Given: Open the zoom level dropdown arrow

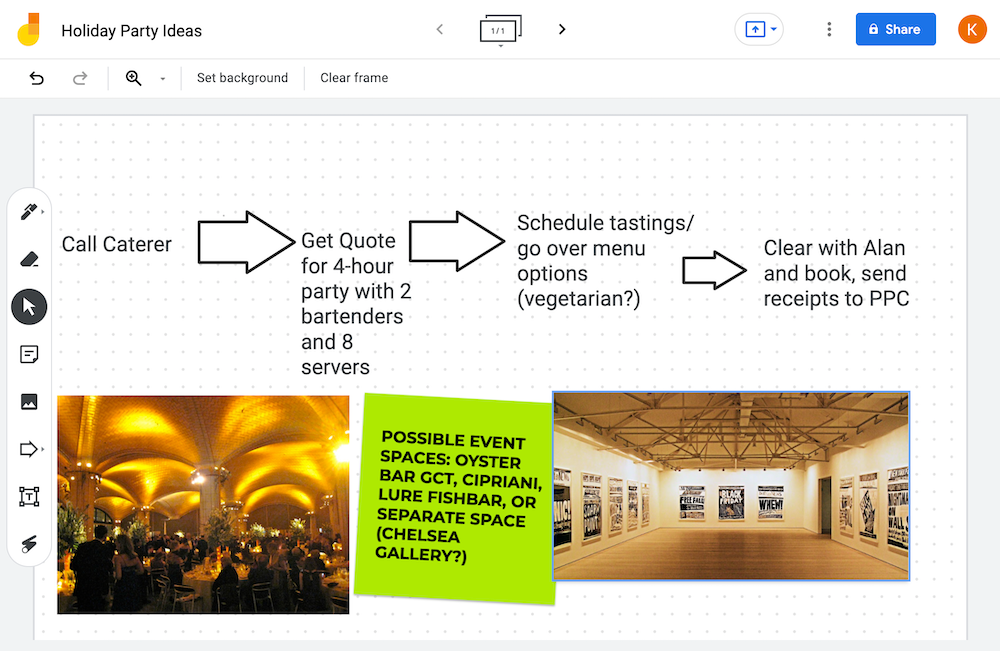Looking at the screenshot, I should [162, 79].
